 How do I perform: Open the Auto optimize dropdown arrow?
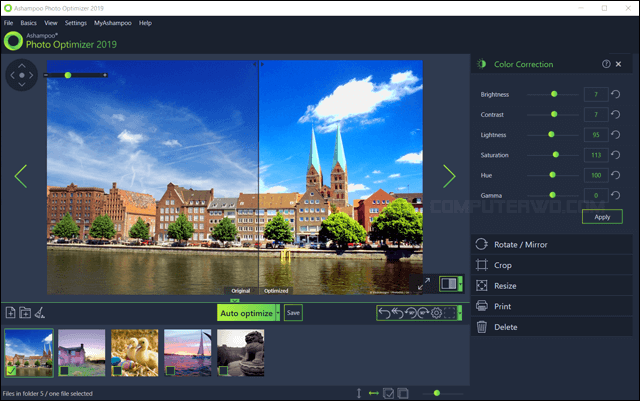278,313
